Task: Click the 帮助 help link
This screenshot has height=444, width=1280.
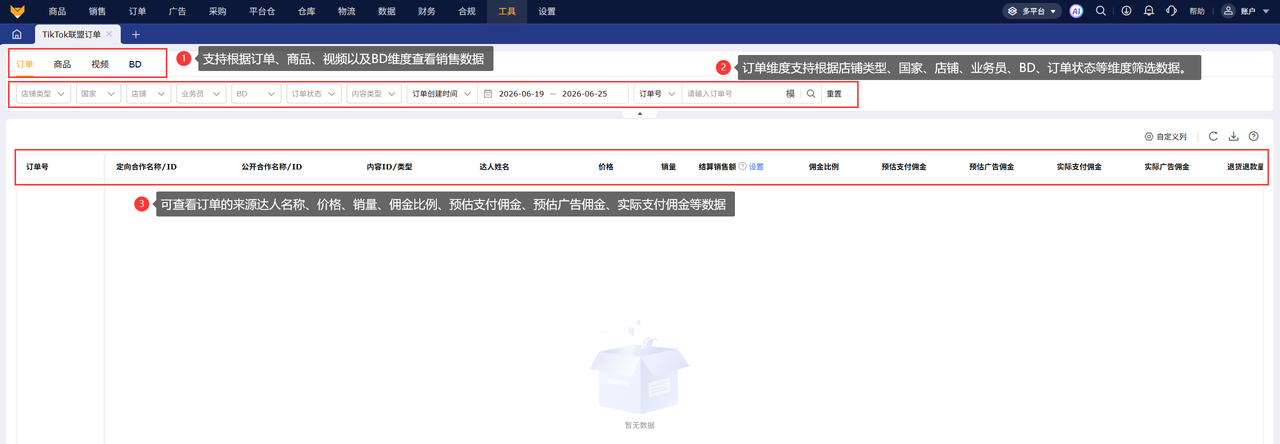Action: pos(1197,11)
